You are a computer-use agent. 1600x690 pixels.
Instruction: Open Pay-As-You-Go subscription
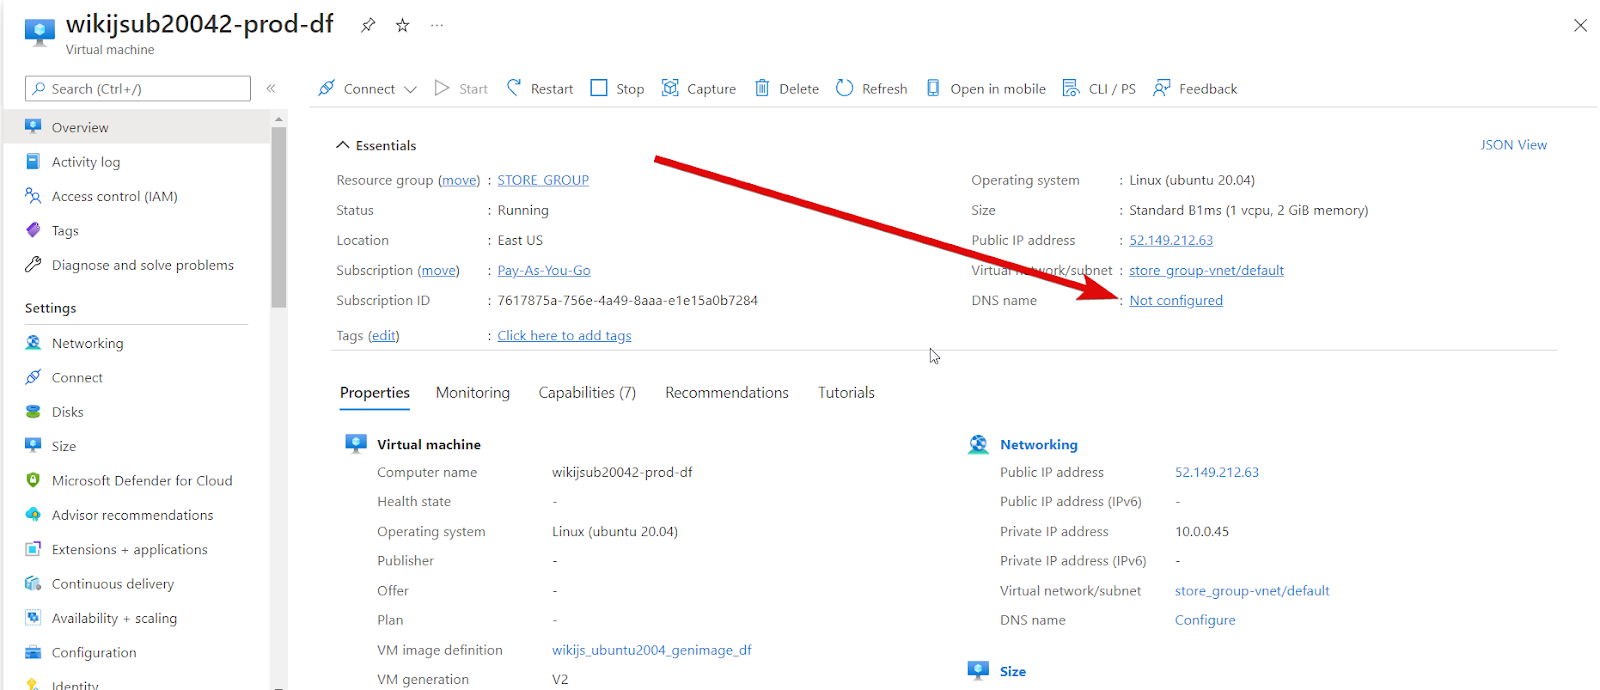(544, 270)
